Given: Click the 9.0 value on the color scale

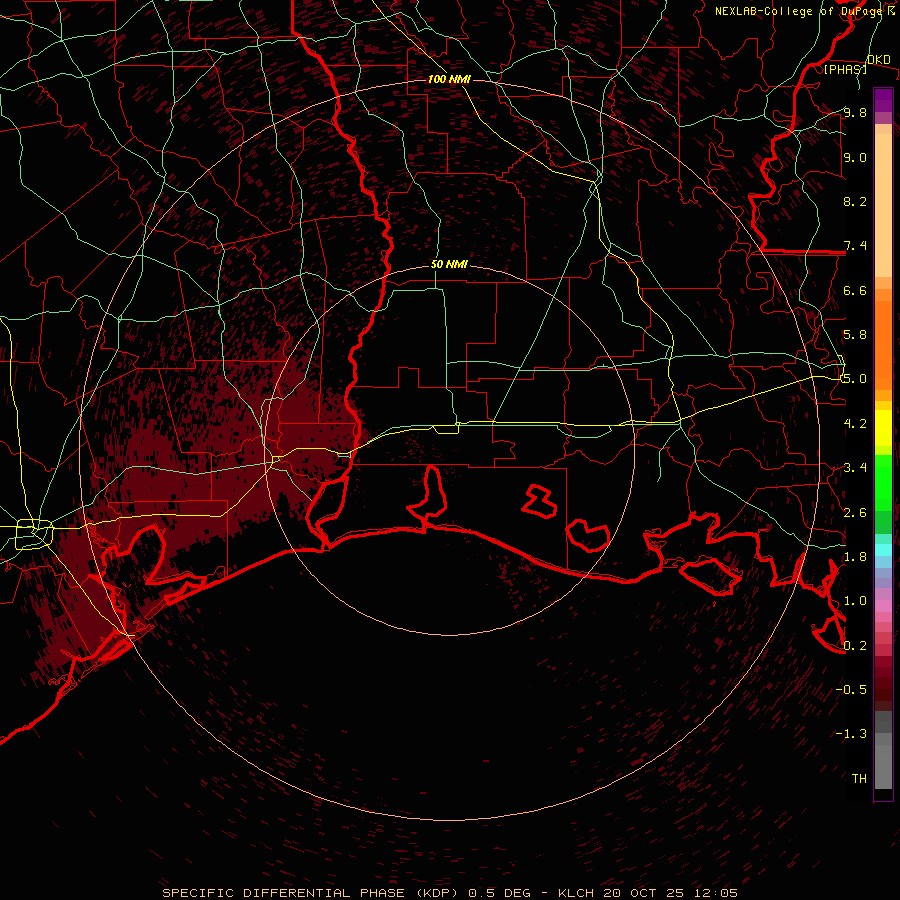Looking at the screenshot, I should coord(855,157).
